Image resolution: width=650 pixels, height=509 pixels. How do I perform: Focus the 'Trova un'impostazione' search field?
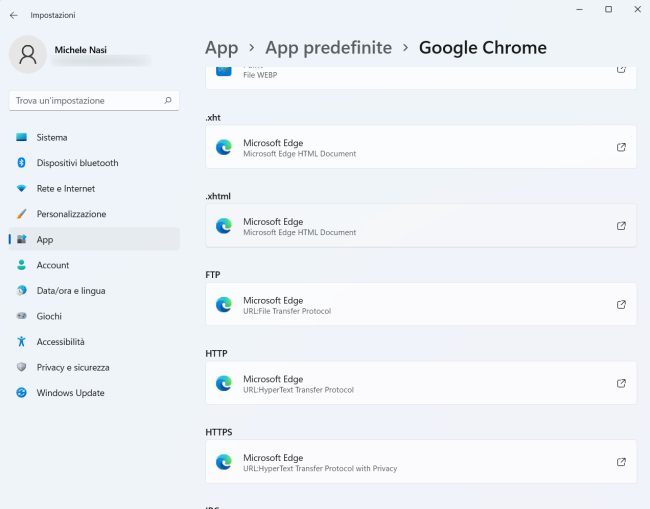pos(94,101)
